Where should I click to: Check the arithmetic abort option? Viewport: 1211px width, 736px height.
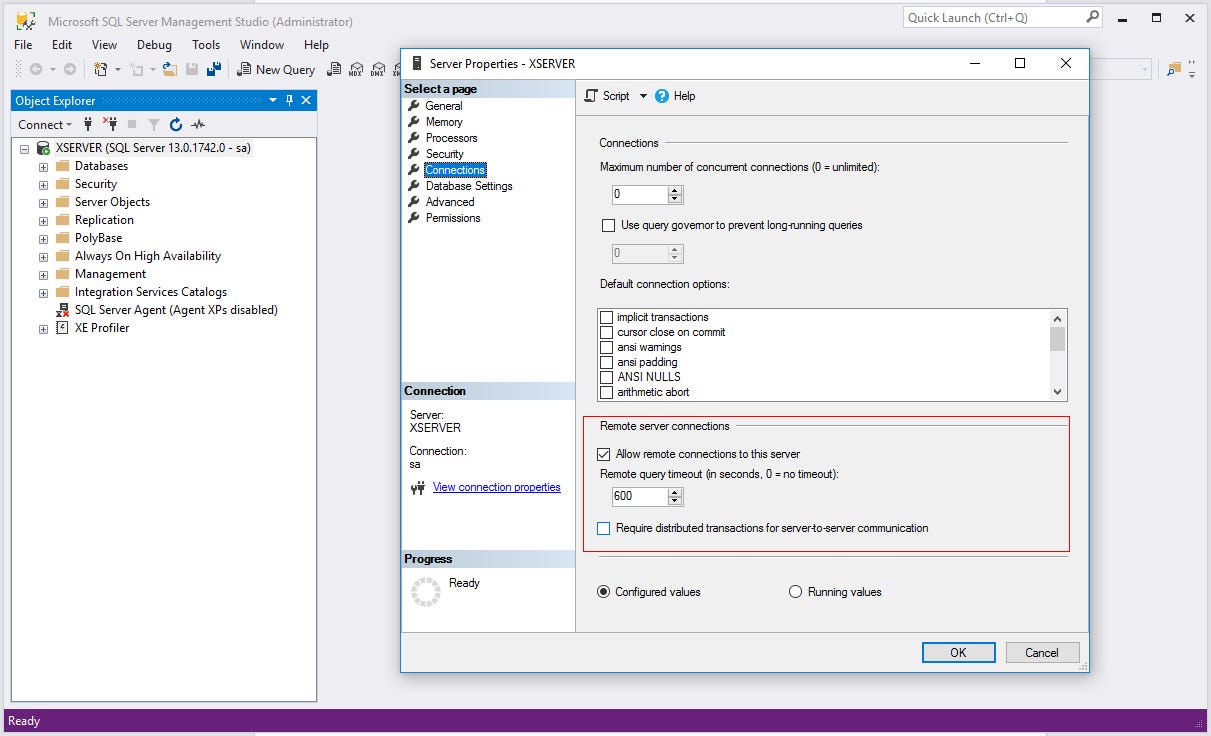[x=606, y=392]
